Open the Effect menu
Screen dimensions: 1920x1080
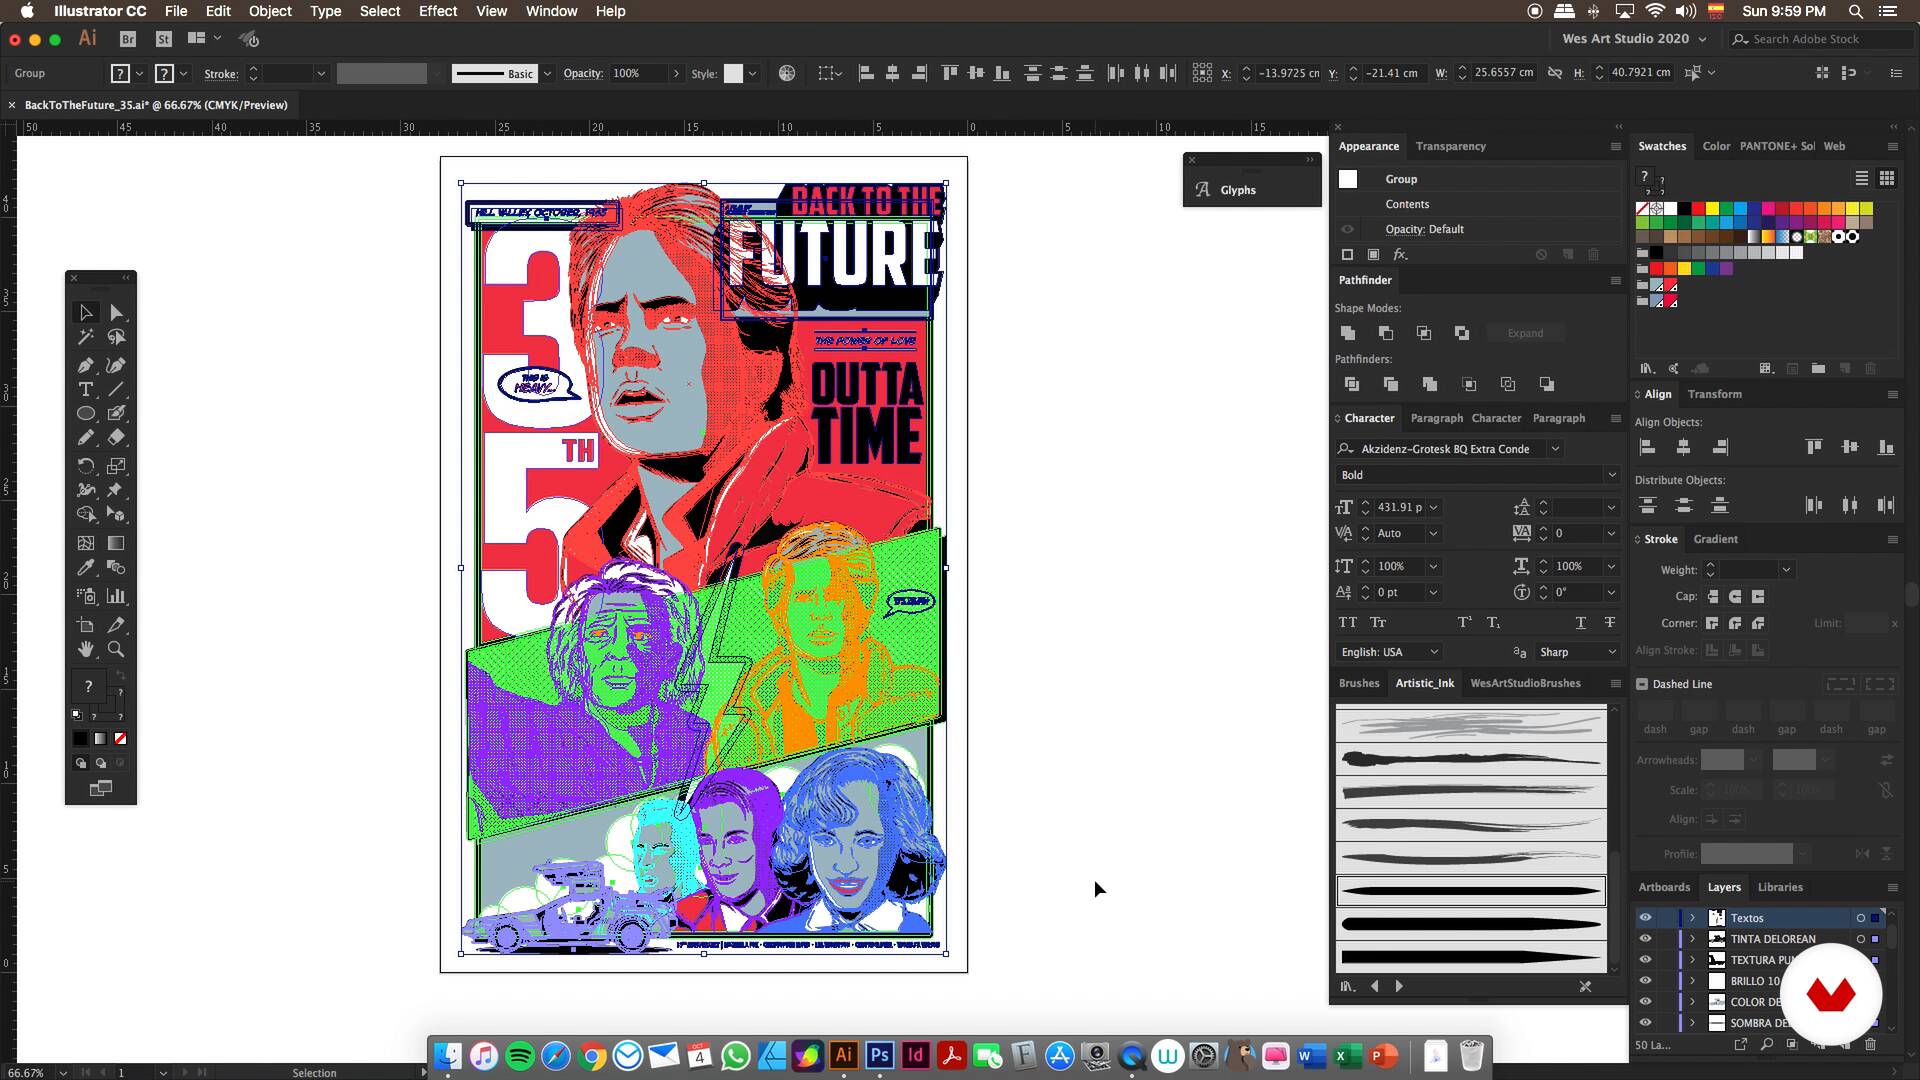tap(438, 11)
